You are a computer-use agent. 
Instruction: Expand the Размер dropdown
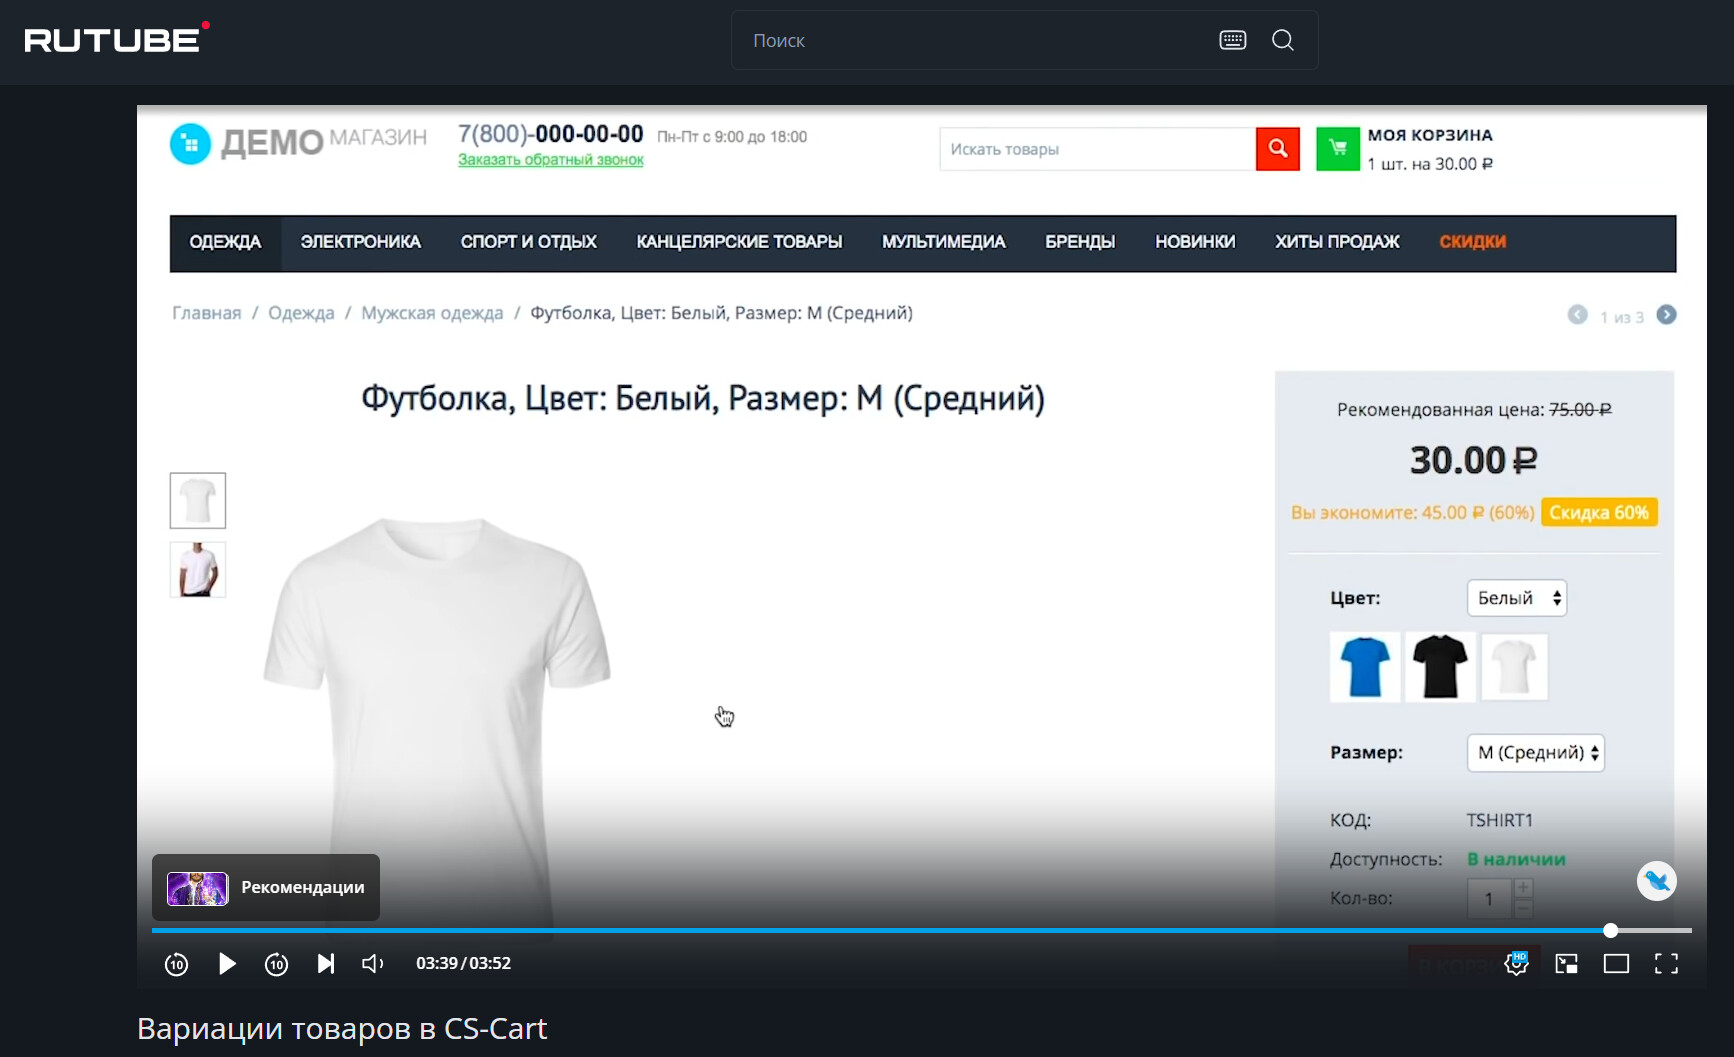pyautogui.click(x=1535, y=753)
